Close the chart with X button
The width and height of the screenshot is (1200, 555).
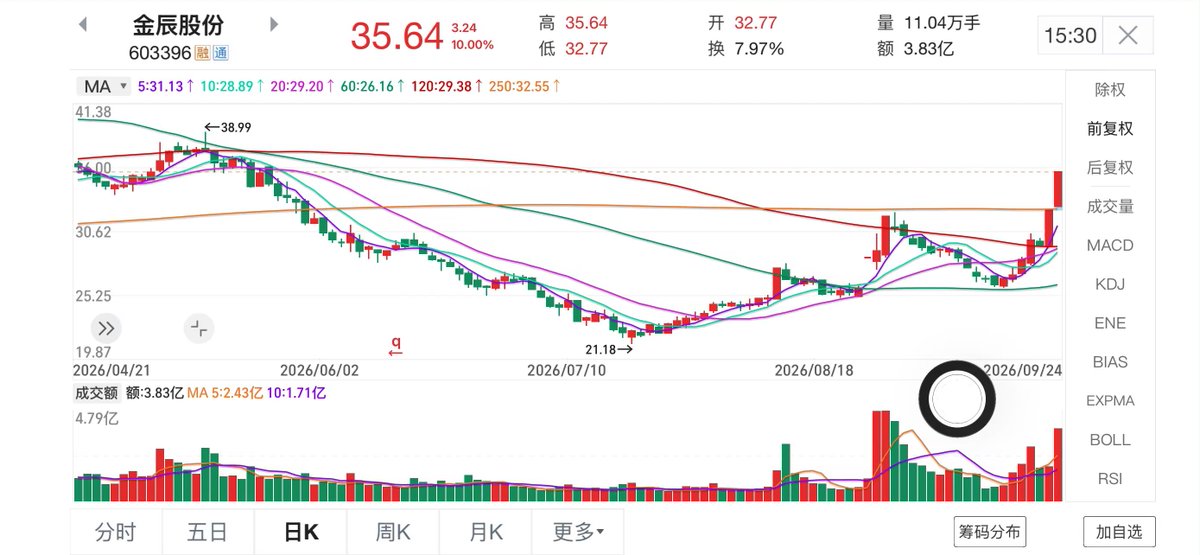[x=1128, y=36]
